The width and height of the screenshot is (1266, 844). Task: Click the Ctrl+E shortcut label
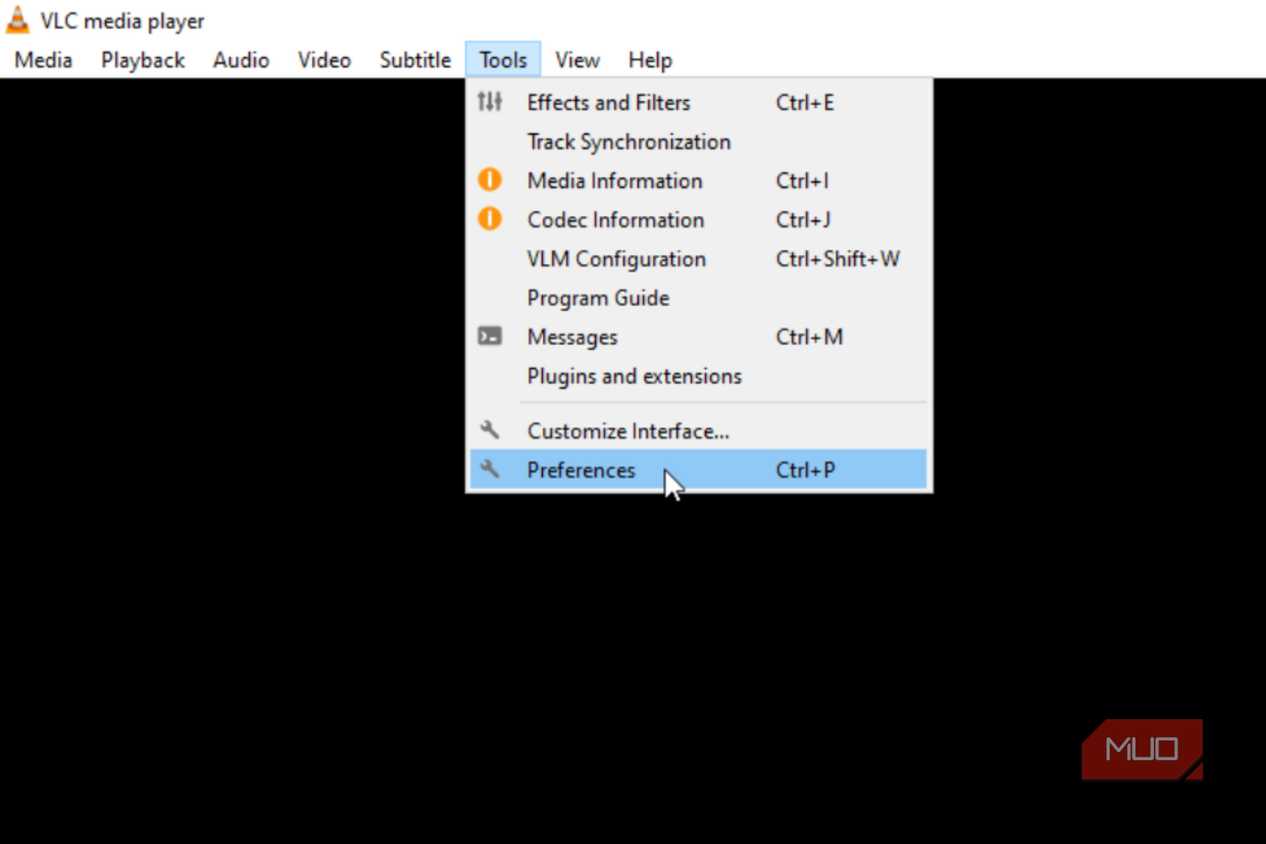(805, 102)
